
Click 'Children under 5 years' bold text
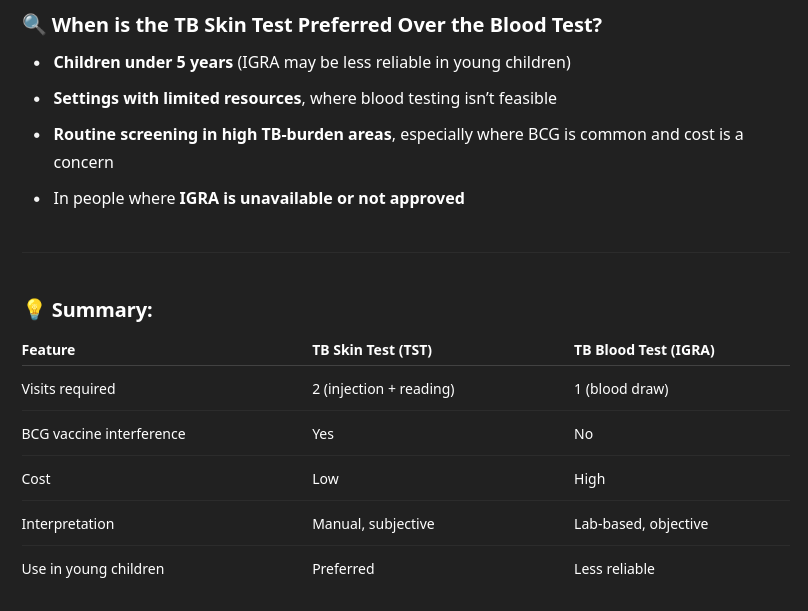click(x=143, y=62)
